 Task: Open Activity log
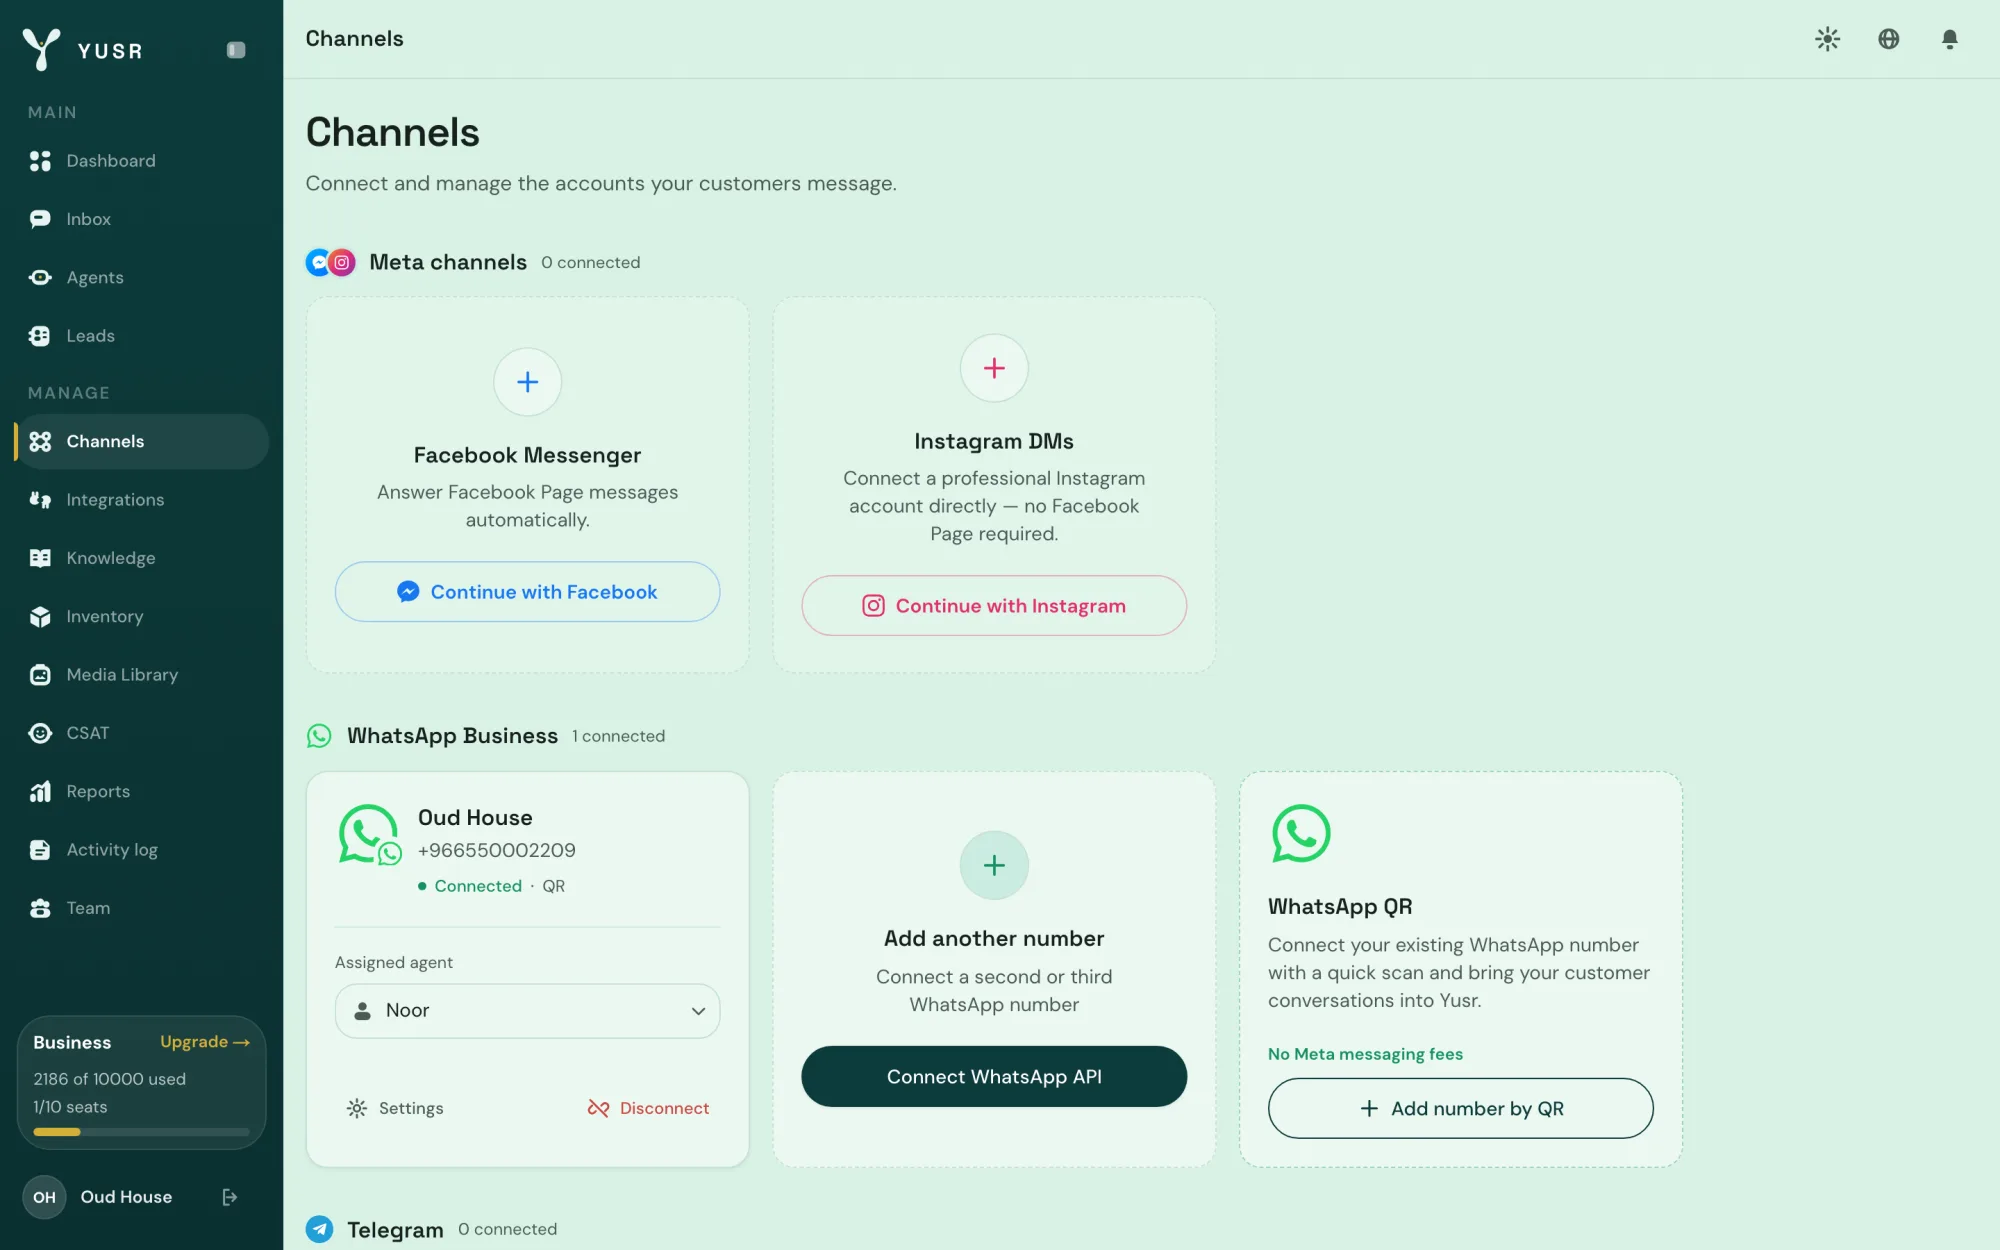coord(141,850)
